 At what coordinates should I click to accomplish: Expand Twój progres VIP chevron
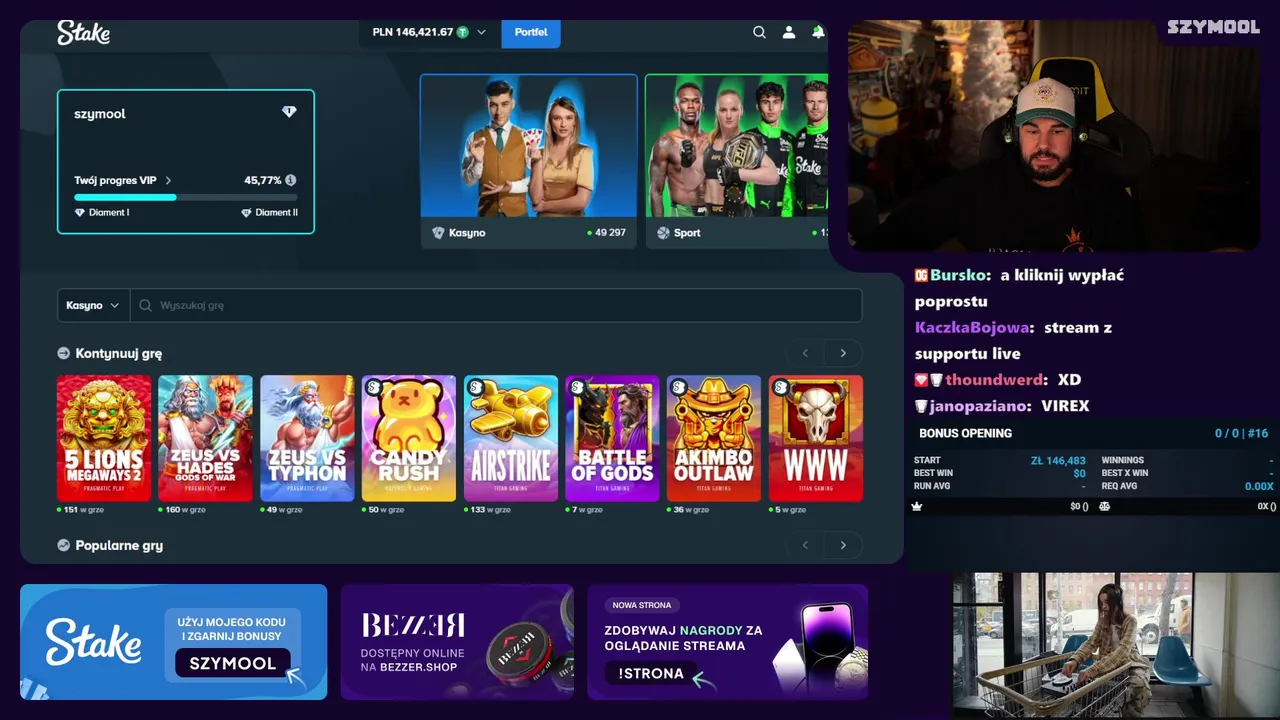coord(168,180)
